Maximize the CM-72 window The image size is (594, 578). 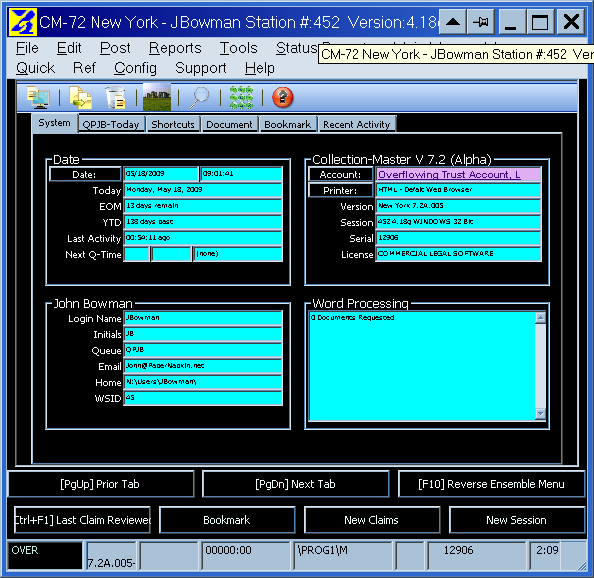click(x=540, y=22)
